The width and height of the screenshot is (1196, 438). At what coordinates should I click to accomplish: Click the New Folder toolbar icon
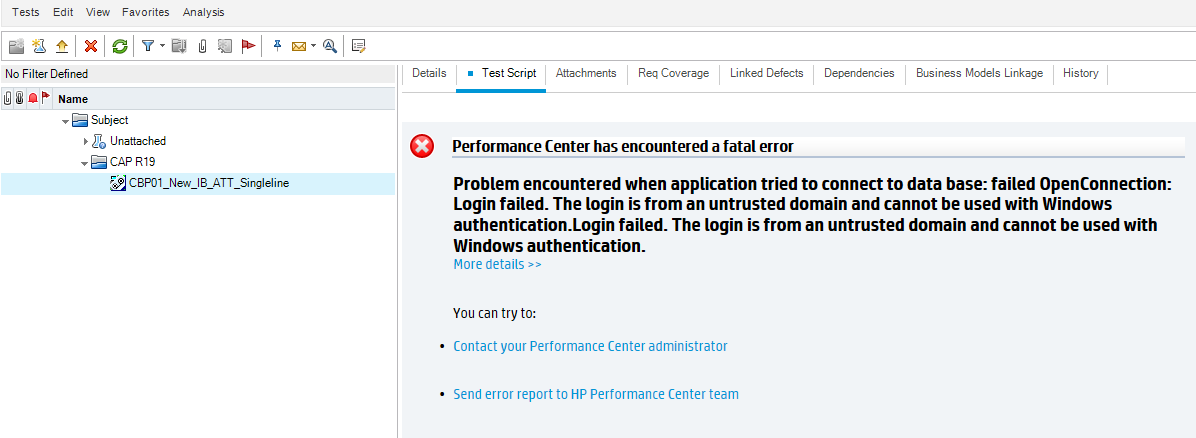pyautogui.click(x=17, y=47)
